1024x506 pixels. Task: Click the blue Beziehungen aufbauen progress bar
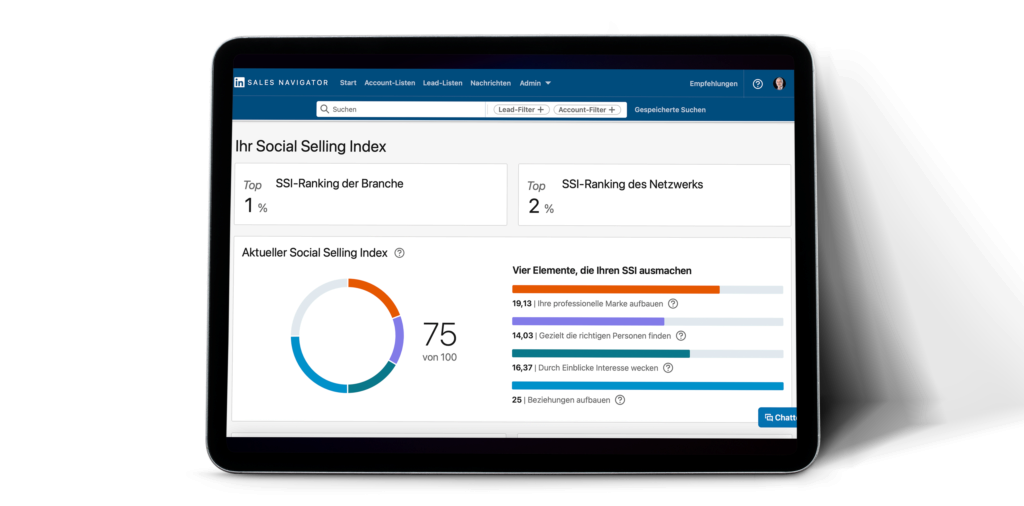pyautogui.click(x=647, y=386)
